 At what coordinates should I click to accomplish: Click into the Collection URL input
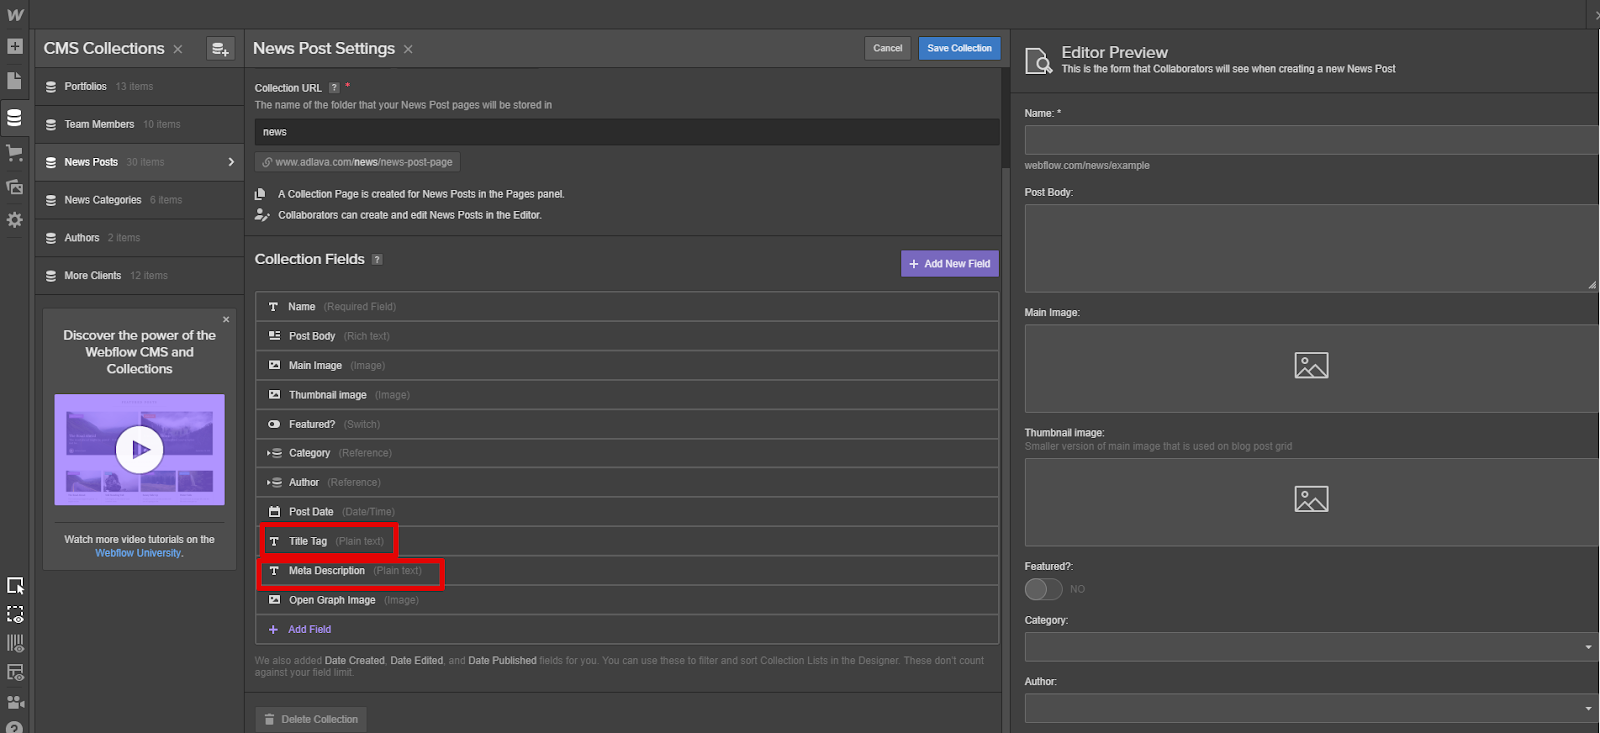627,132
